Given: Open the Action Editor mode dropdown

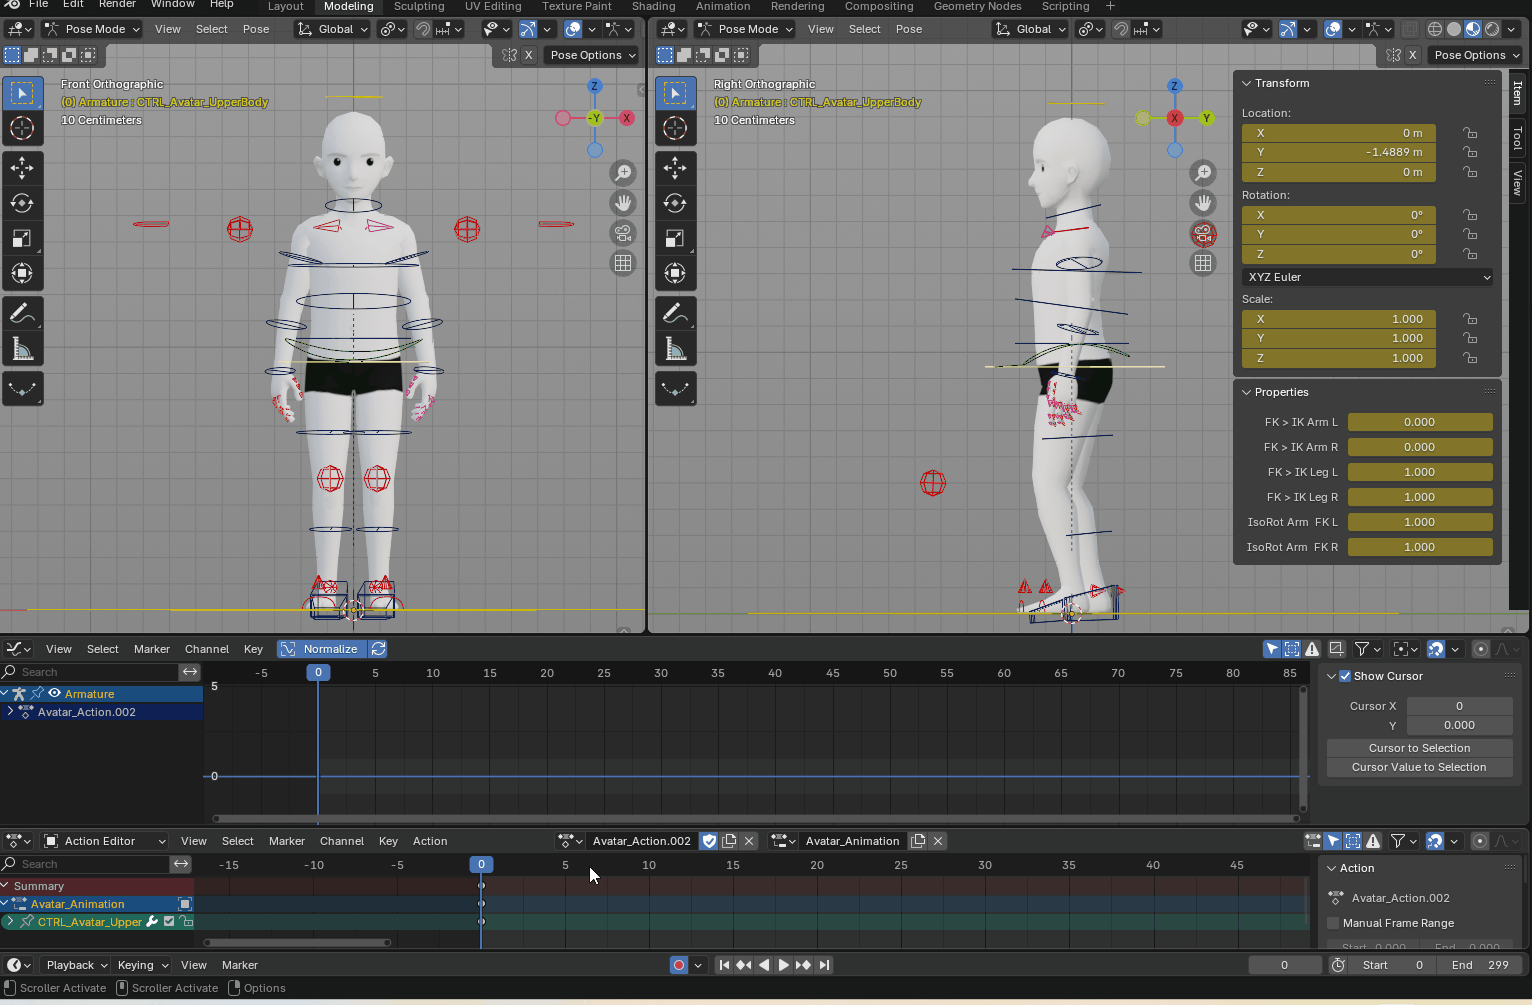Looking at the screenshot, I should pyautogui.click(x=104, y=841).
